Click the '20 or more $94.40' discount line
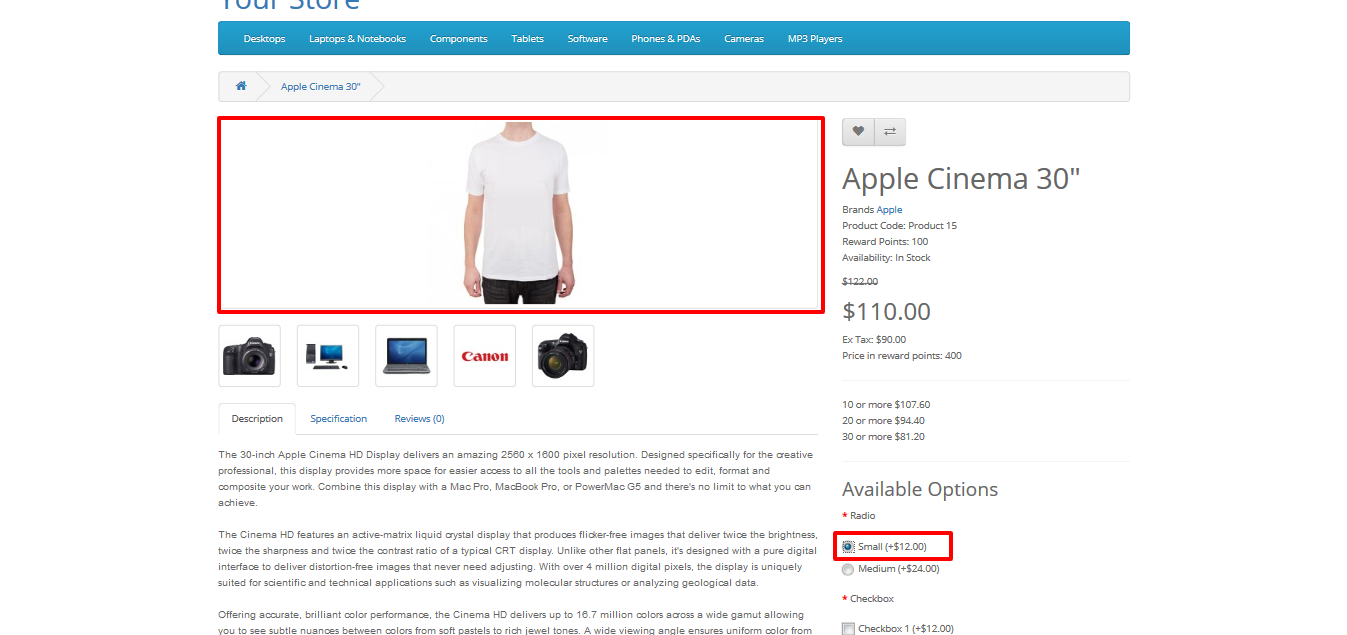The image size is (1347, 635). tap(883, 421)
